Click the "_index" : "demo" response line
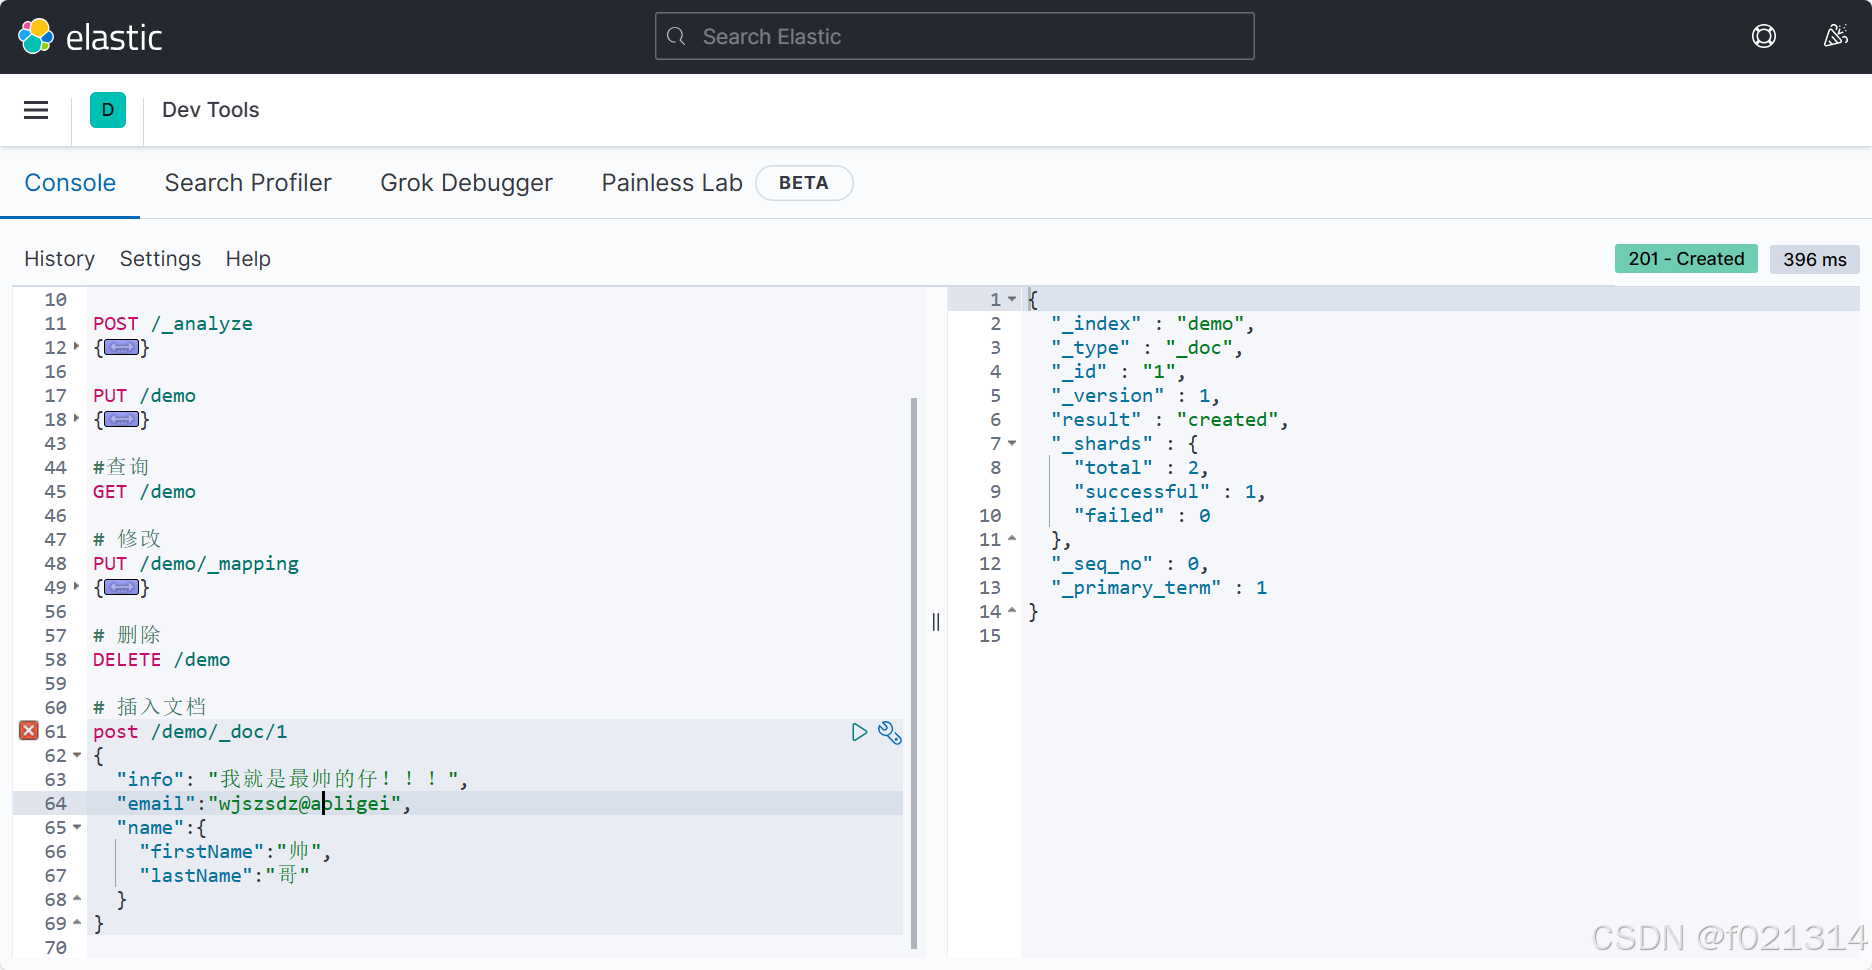 pos(1152,324)
